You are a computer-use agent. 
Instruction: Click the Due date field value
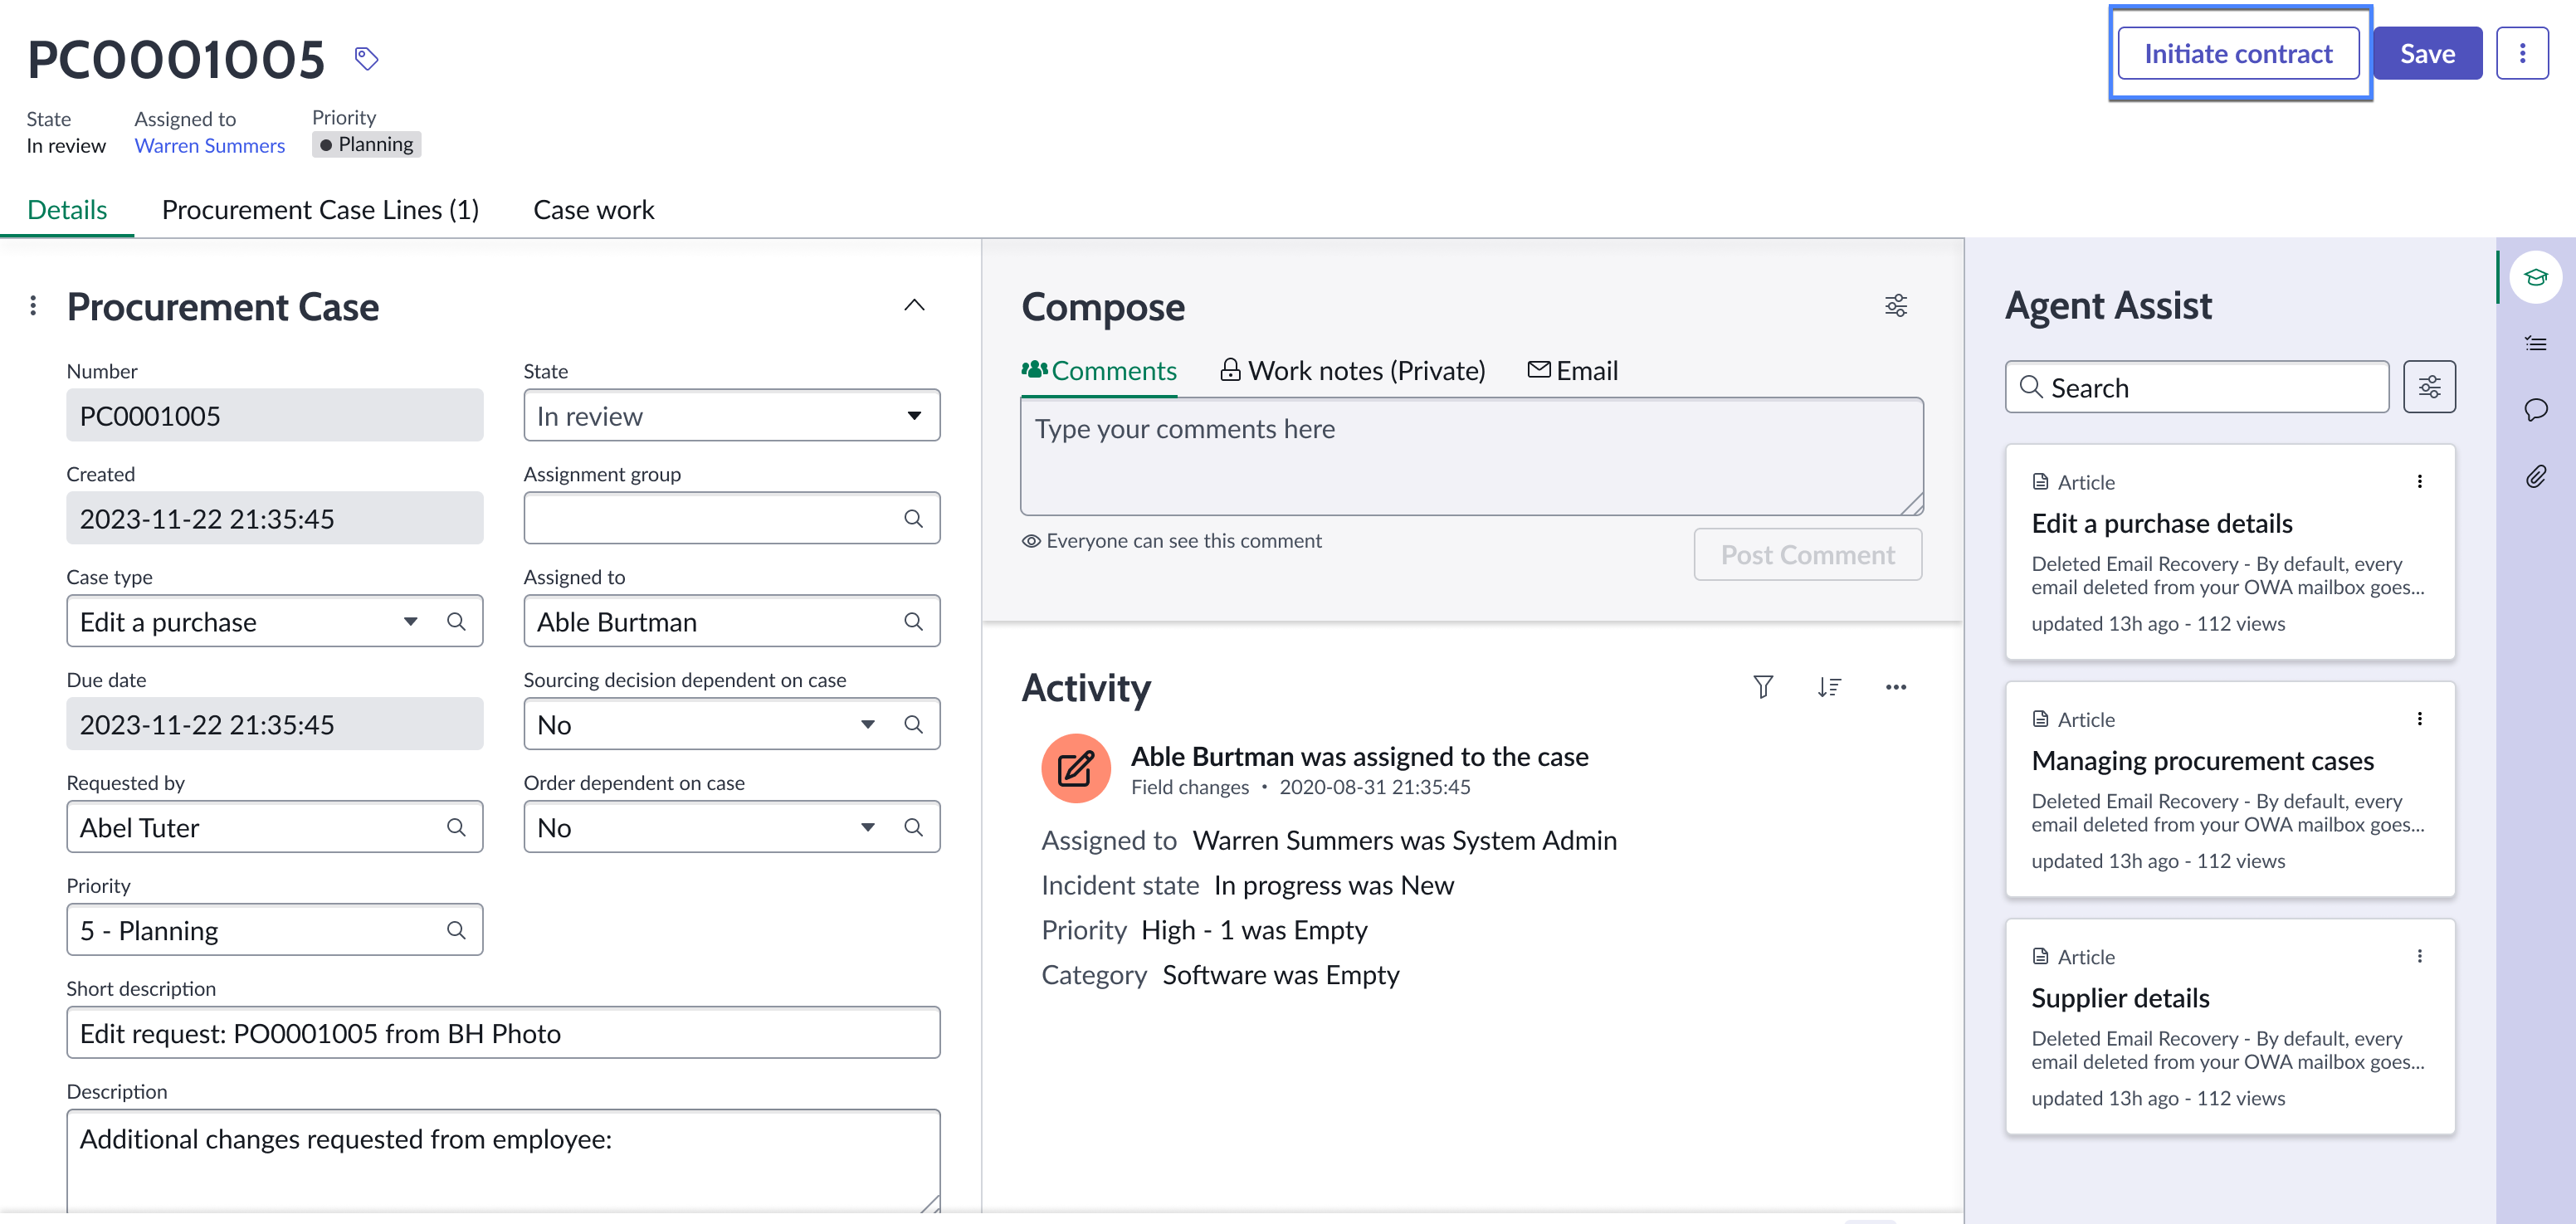tap(275, 724)
